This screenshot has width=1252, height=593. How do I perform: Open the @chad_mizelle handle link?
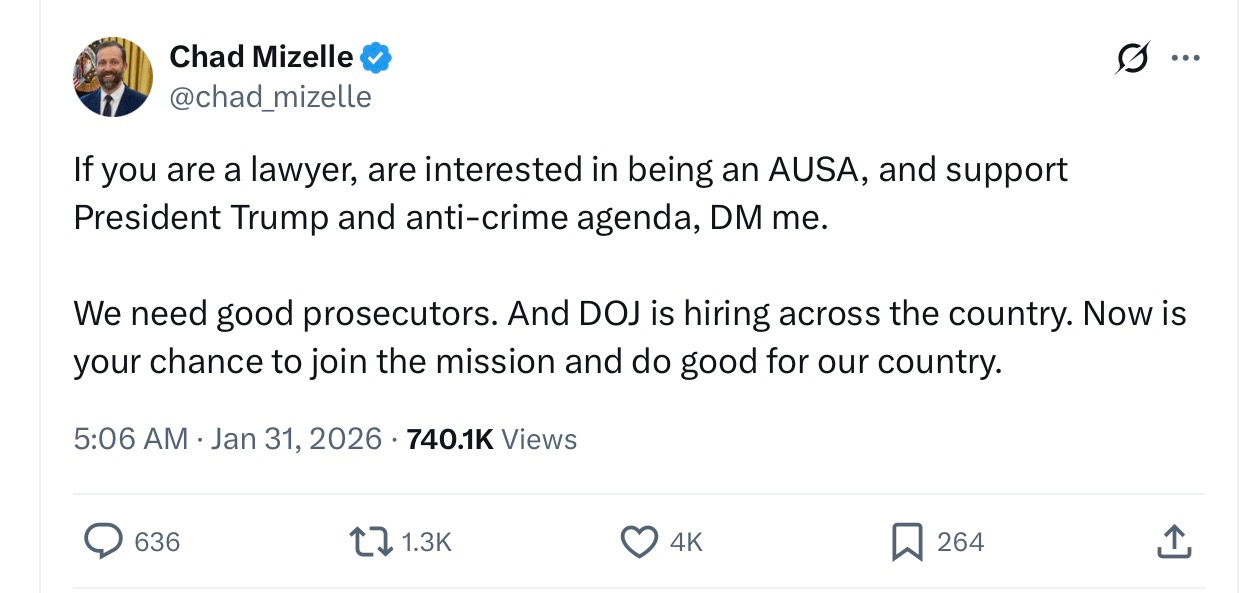(x=270, y=97)
